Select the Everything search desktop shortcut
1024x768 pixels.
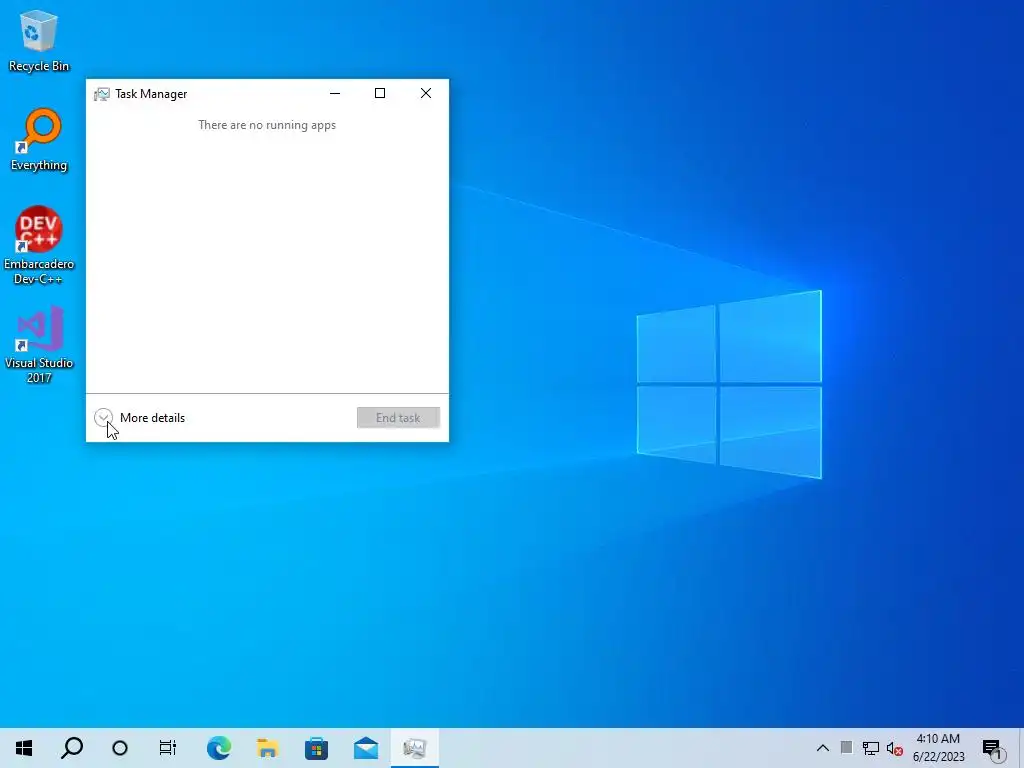39,140
